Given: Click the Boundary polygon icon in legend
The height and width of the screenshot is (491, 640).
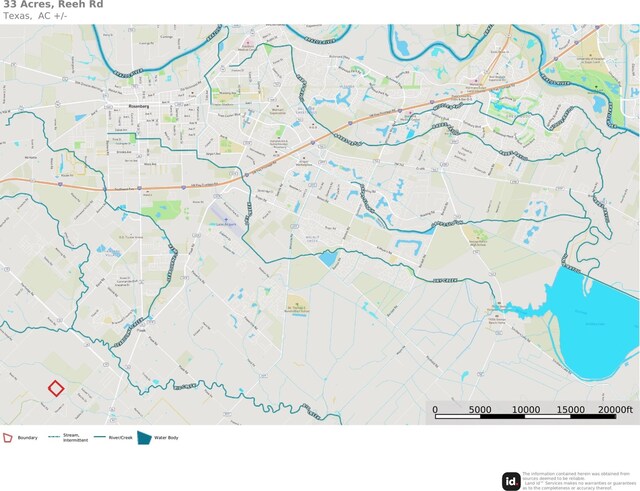Looking at the screenshot, I should (x=8, y=438).
